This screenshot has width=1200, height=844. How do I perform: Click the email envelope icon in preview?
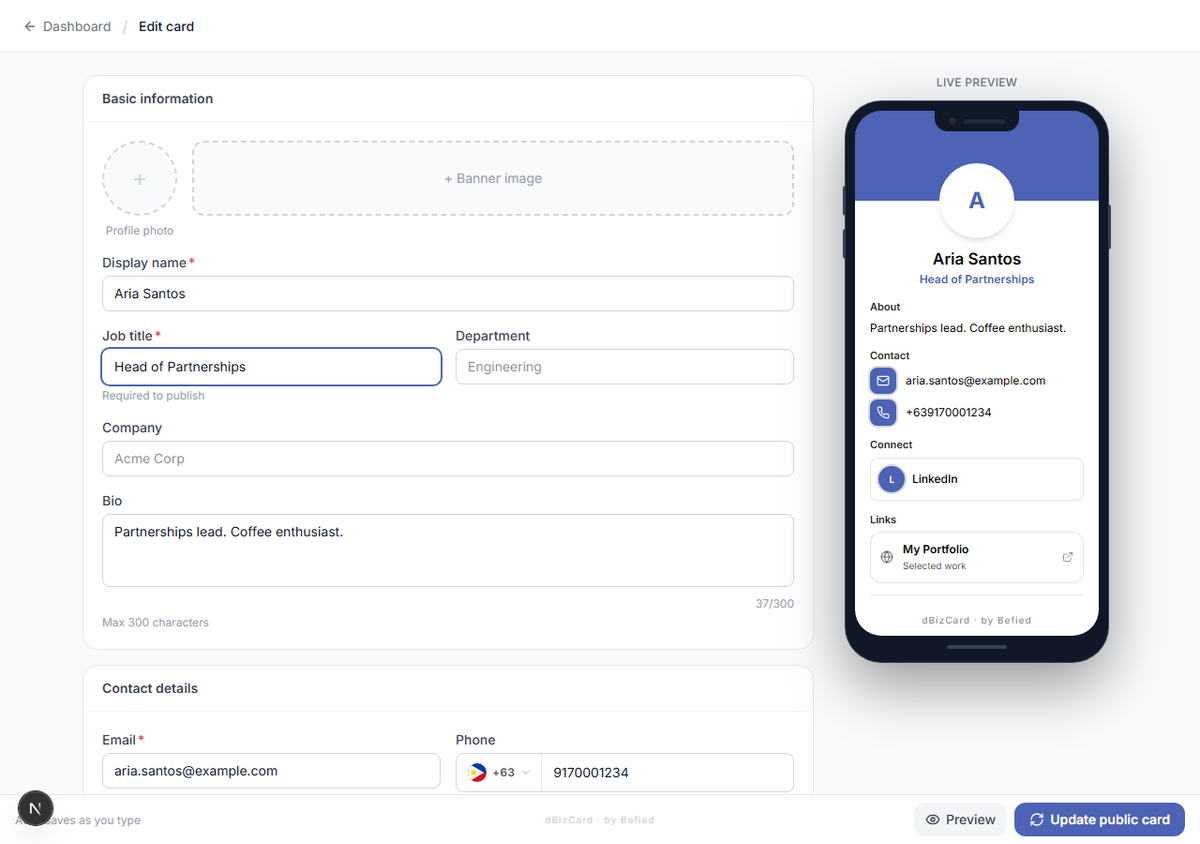tap(883, 381)
